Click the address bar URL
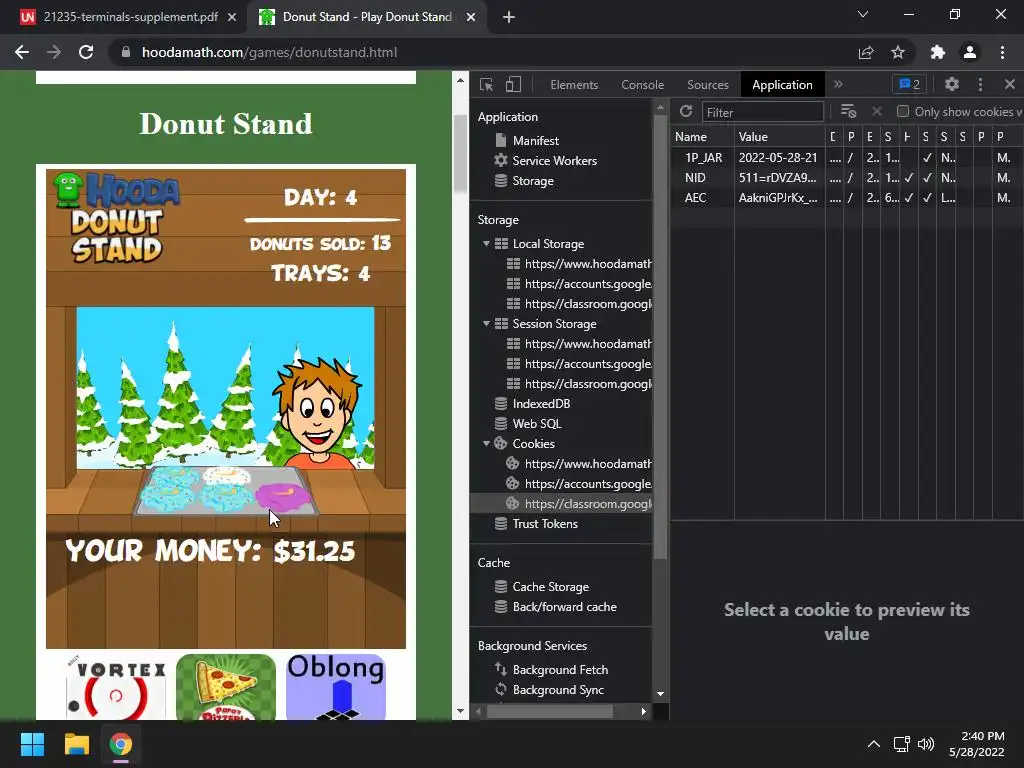The width and height of the screenshot is (1024, 768). [x=269, y=52]
